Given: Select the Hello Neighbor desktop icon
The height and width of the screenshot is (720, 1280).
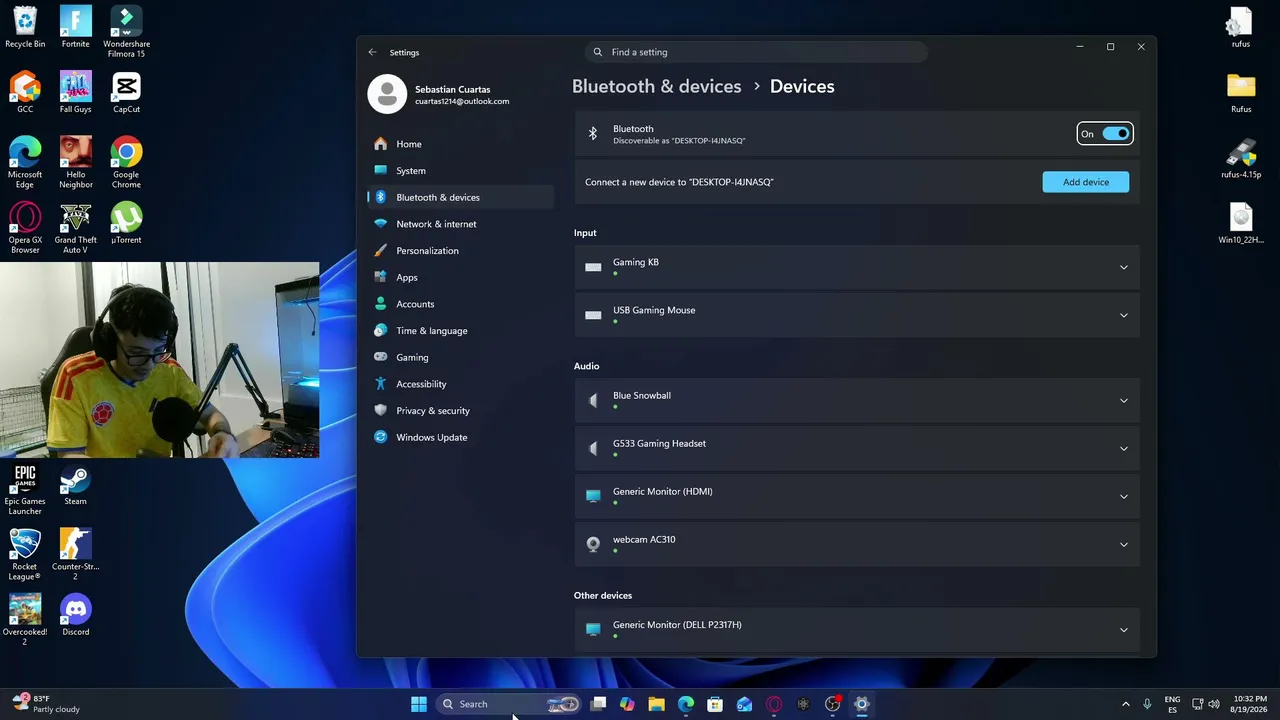Looking at the screenshot, I should pyautogui.click(x=75, y=162).
